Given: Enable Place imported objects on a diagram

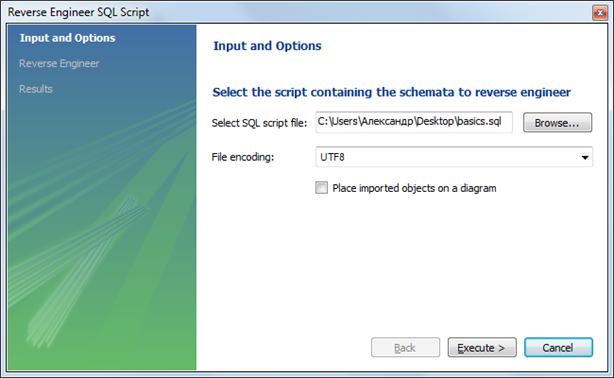Looking at the screenshot, I should [x=321, y=188].
